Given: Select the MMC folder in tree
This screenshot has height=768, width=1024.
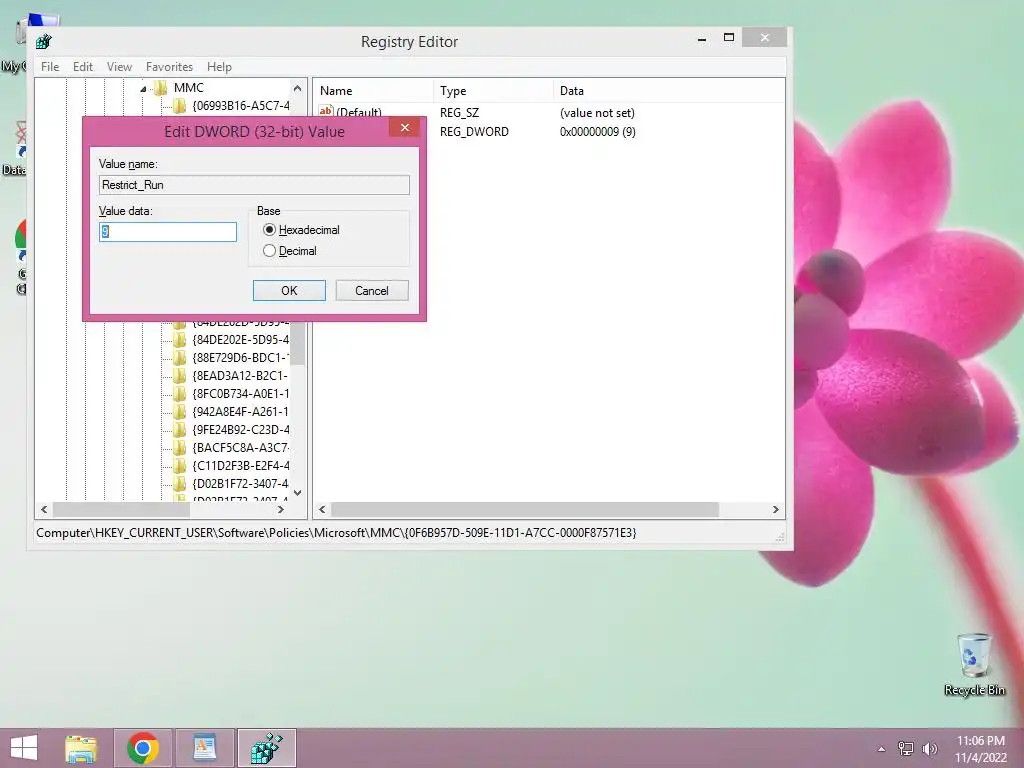Looking at the screenshot, I should 189,88.
